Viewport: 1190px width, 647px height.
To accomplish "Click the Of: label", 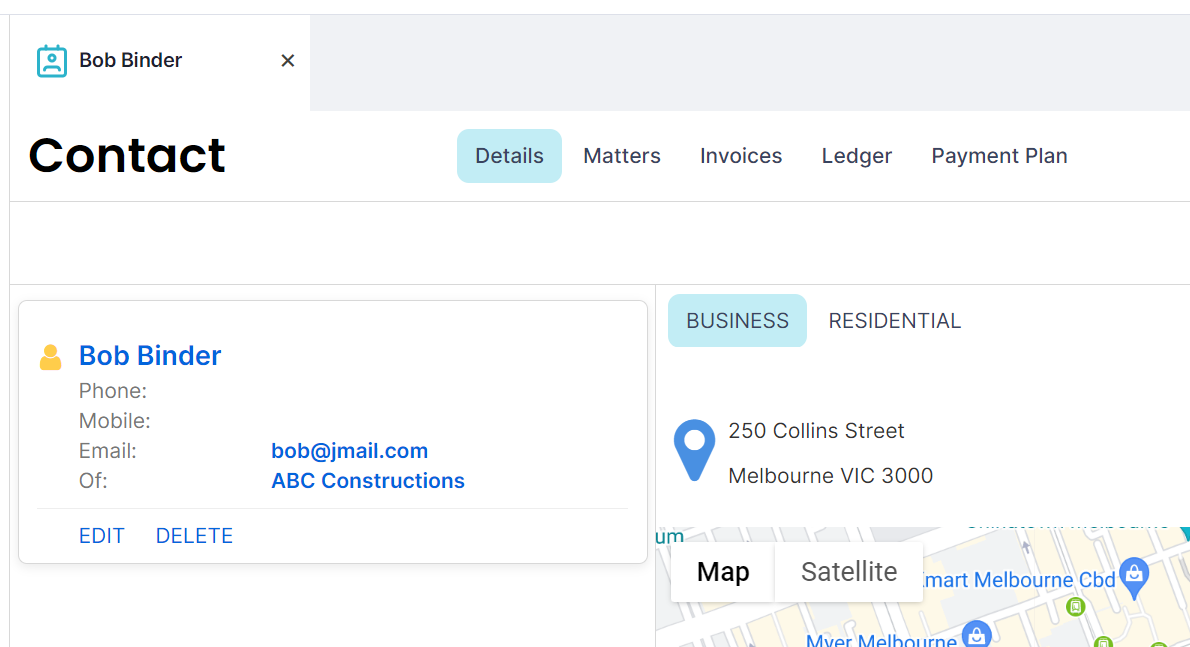I will coord(93,481).
